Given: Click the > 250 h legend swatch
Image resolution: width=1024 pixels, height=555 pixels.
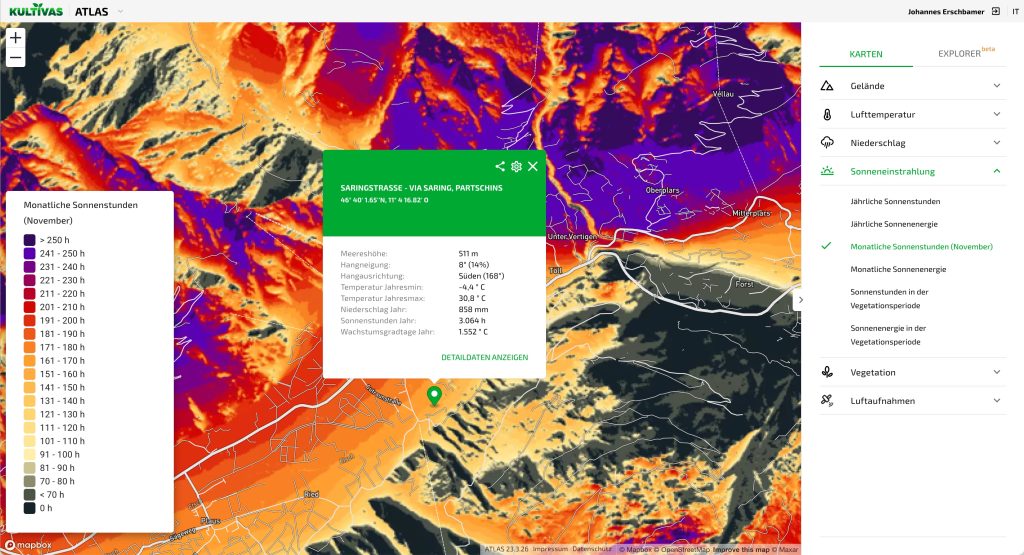Looking at the screenshot, I should tap(30, 240).
